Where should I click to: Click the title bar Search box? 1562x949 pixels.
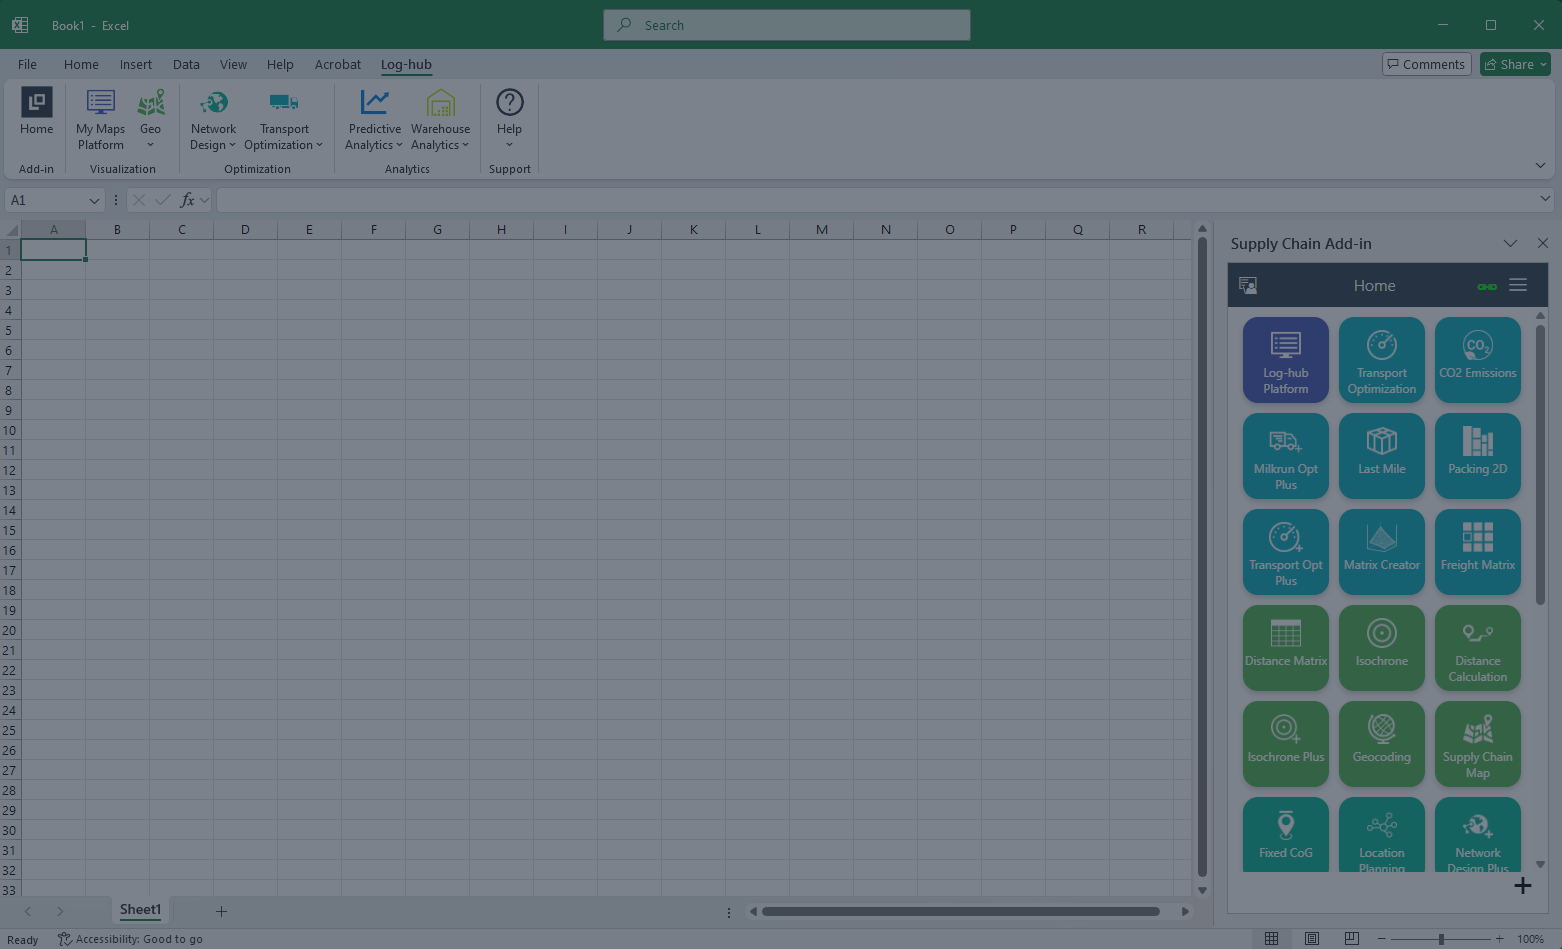[x=787, y=25]
